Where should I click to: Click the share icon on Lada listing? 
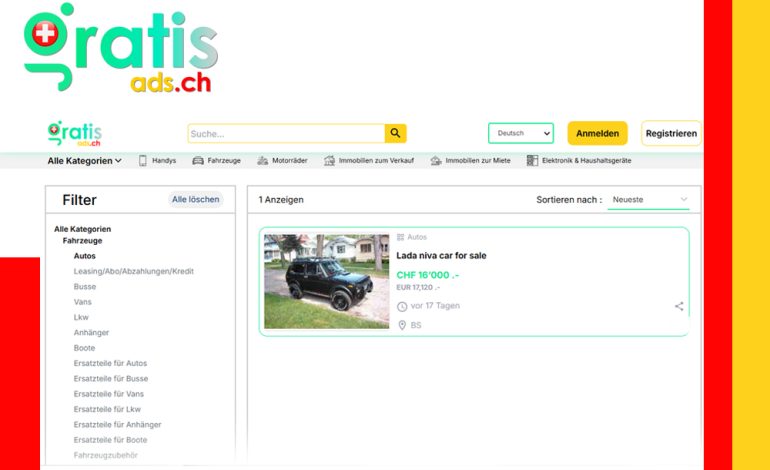point(679,307)
